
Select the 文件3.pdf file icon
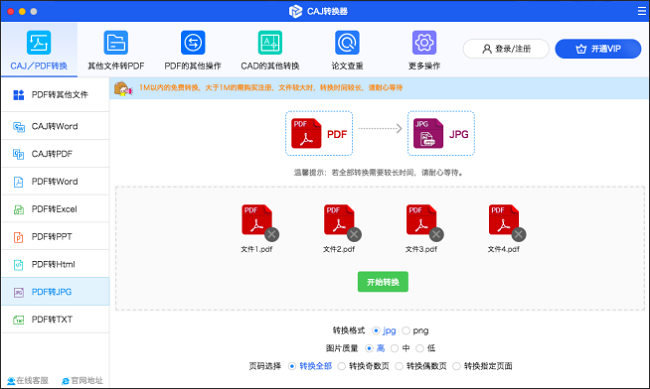pyautogui.click(x=421, y=220)
